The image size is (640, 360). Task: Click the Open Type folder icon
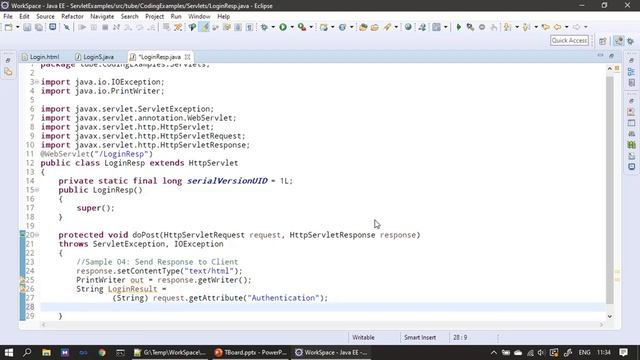pyautogui.click(x=363, y=27)
